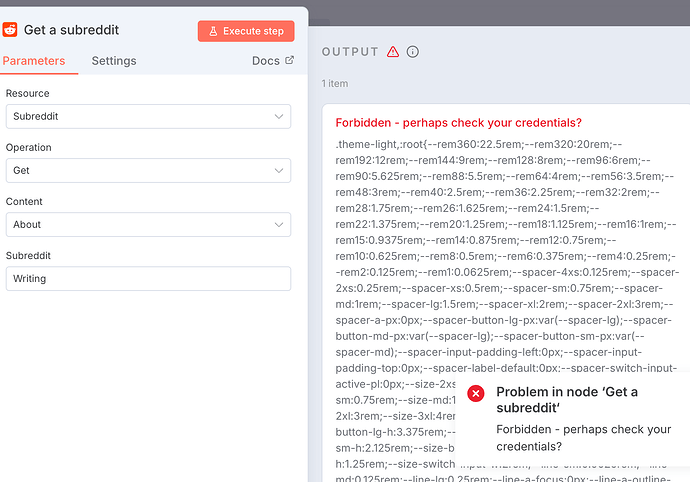Click the Content field chevron arrow
690x482 pixels.
point(279,225)
